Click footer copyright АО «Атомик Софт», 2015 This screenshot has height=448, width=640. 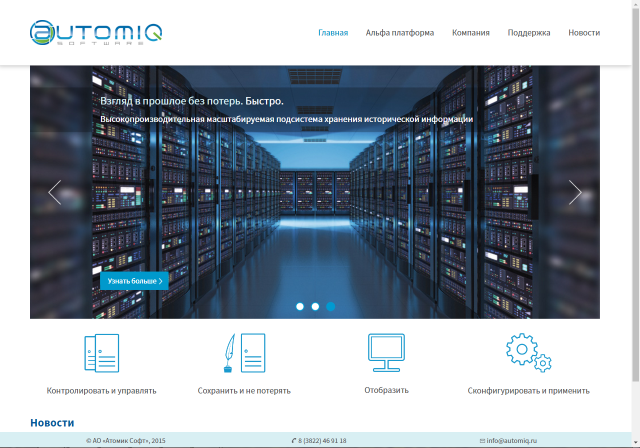[126, 441]
